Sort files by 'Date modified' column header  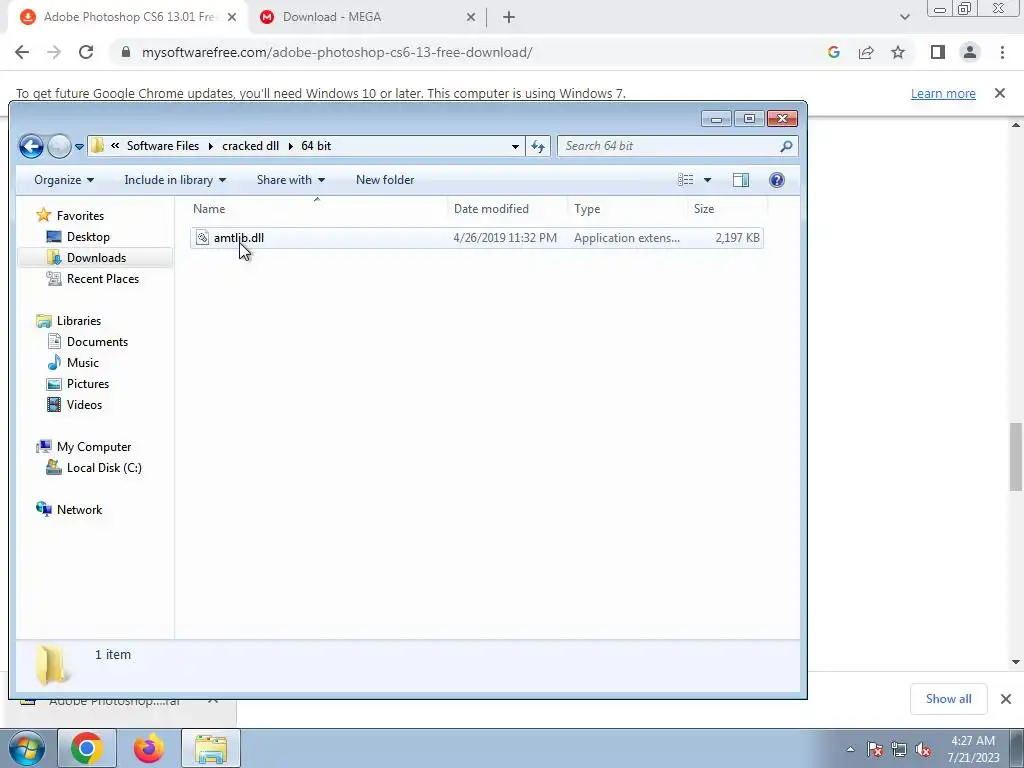click(x=507, y=209)
